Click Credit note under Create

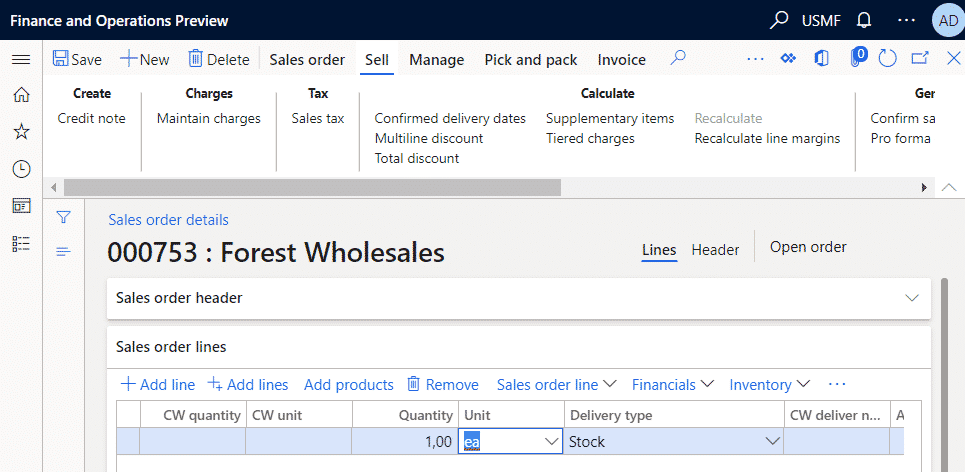click(92, 118)
